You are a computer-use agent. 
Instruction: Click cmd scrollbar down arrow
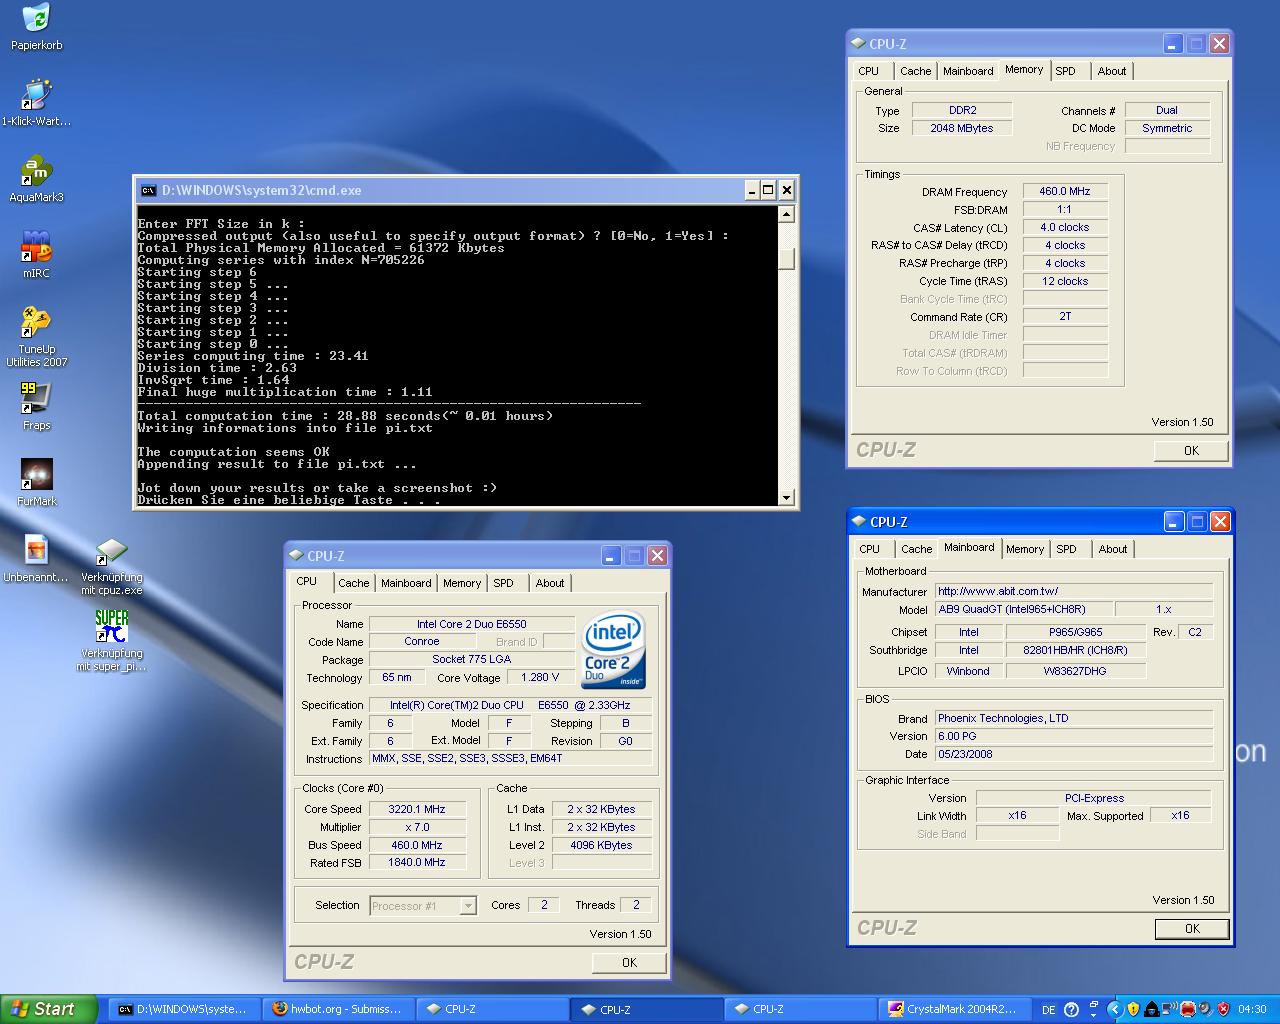click(786, 497)
